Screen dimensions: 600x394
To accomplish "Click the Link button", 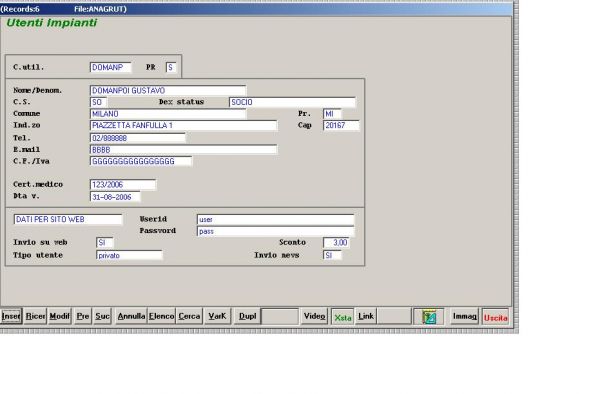I will coord(366,316).
